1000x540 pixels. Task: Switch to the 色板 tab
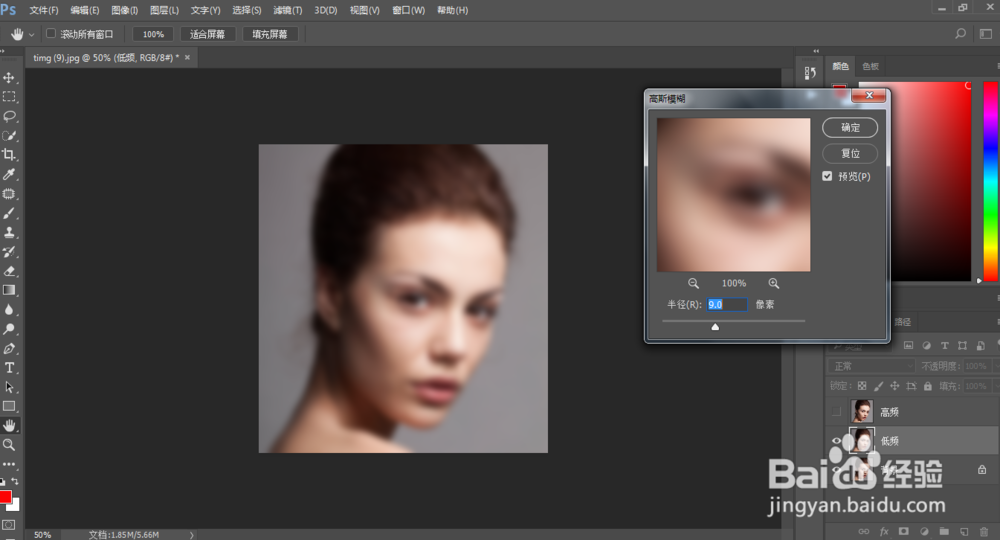(871, 66)
